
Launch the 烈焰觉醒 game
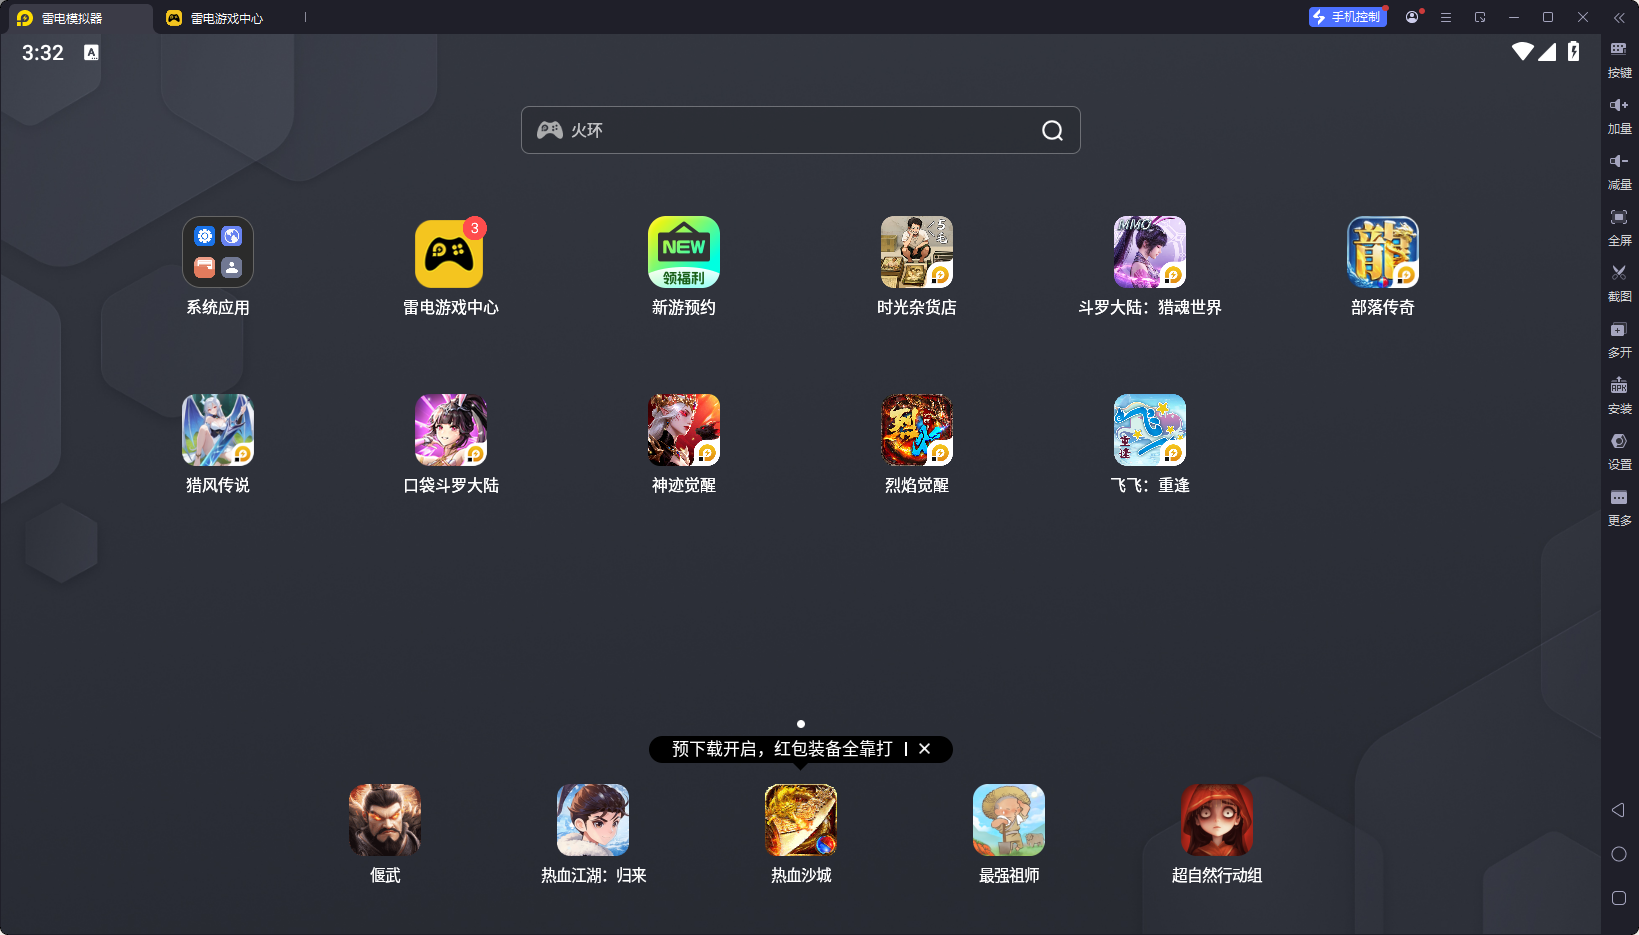917,430
